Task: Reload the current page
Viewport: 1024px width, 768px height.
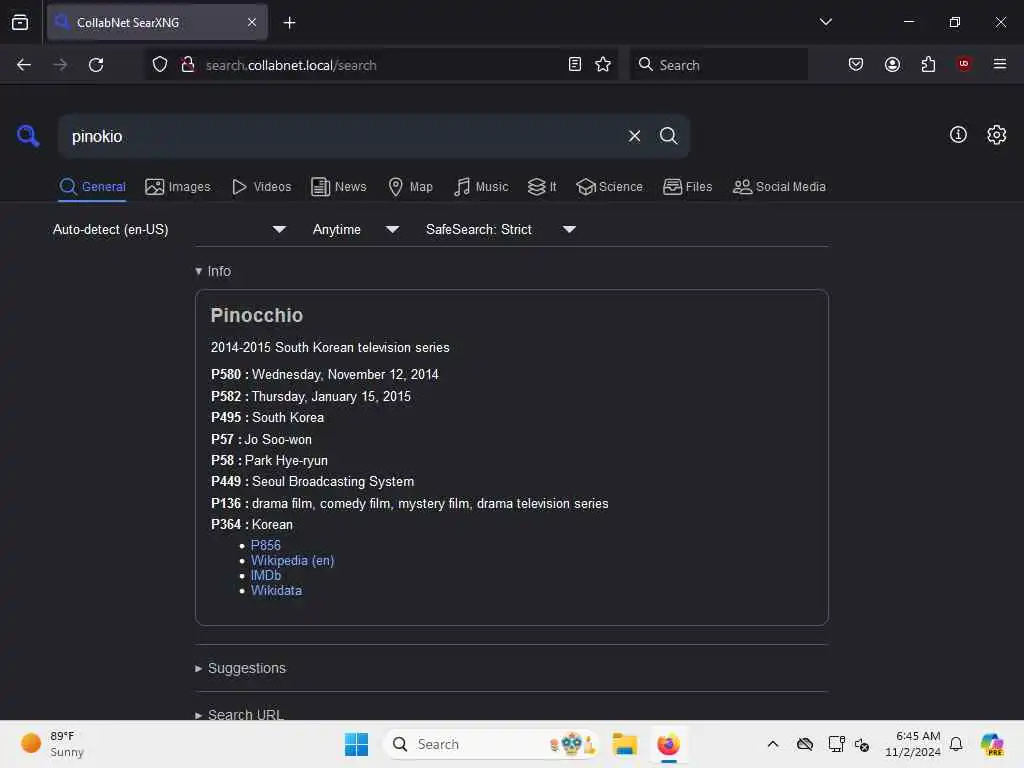Action: point(96,65)
